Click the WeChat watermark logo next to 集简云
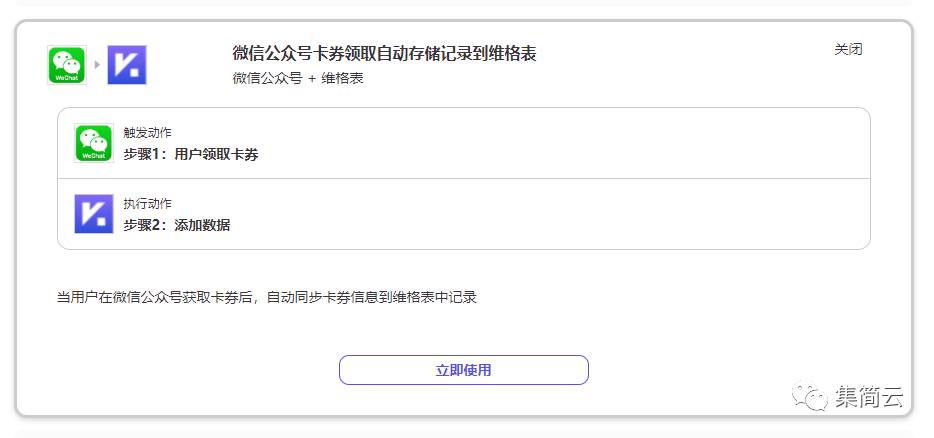The width and height of the screenshot is (934, 438). 811,397
